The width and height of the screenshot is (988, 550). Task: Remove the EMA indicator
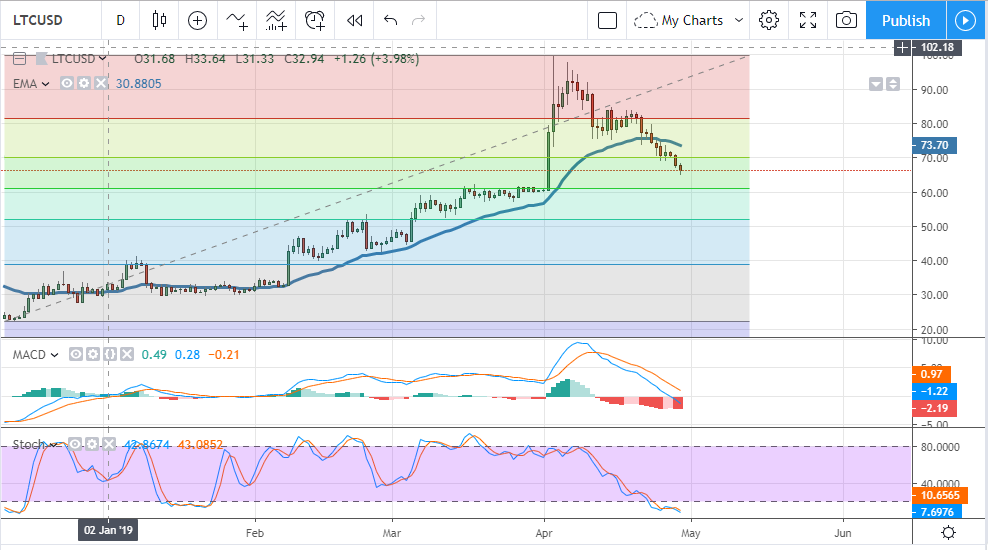tap(101, 83)
